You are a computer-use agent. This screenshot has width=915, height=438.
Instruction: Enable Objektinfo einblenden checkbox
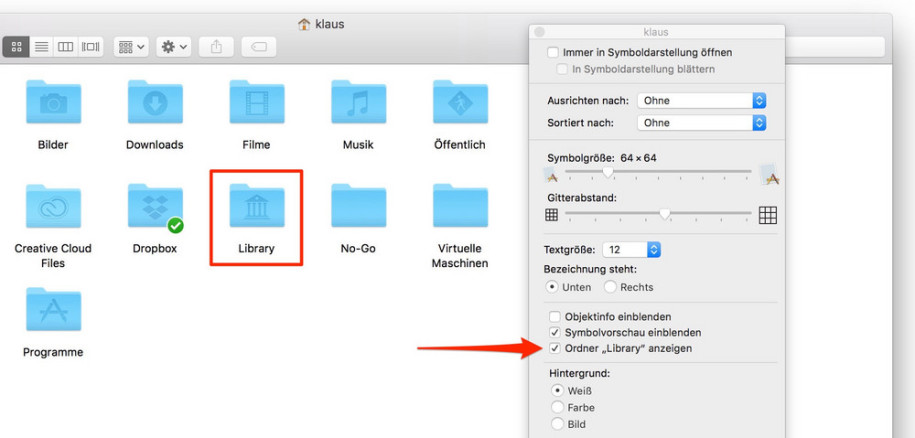[x=554, y=317]
